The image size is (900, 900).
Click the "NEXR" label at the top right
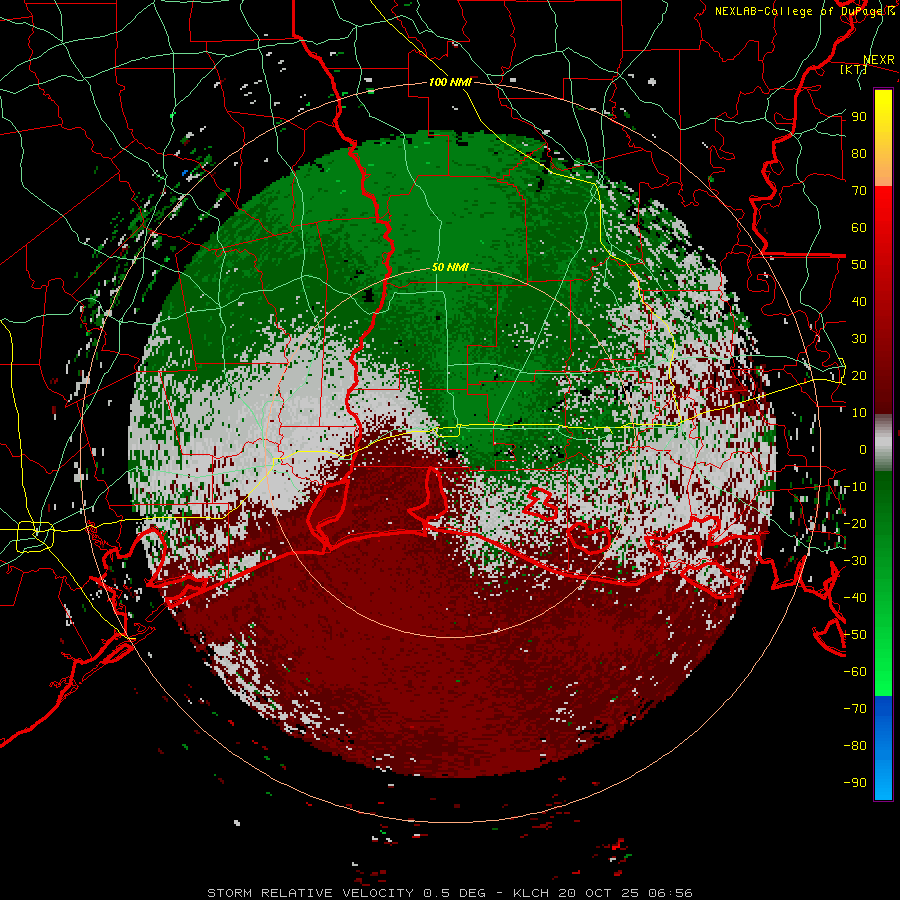pos(879,60)
